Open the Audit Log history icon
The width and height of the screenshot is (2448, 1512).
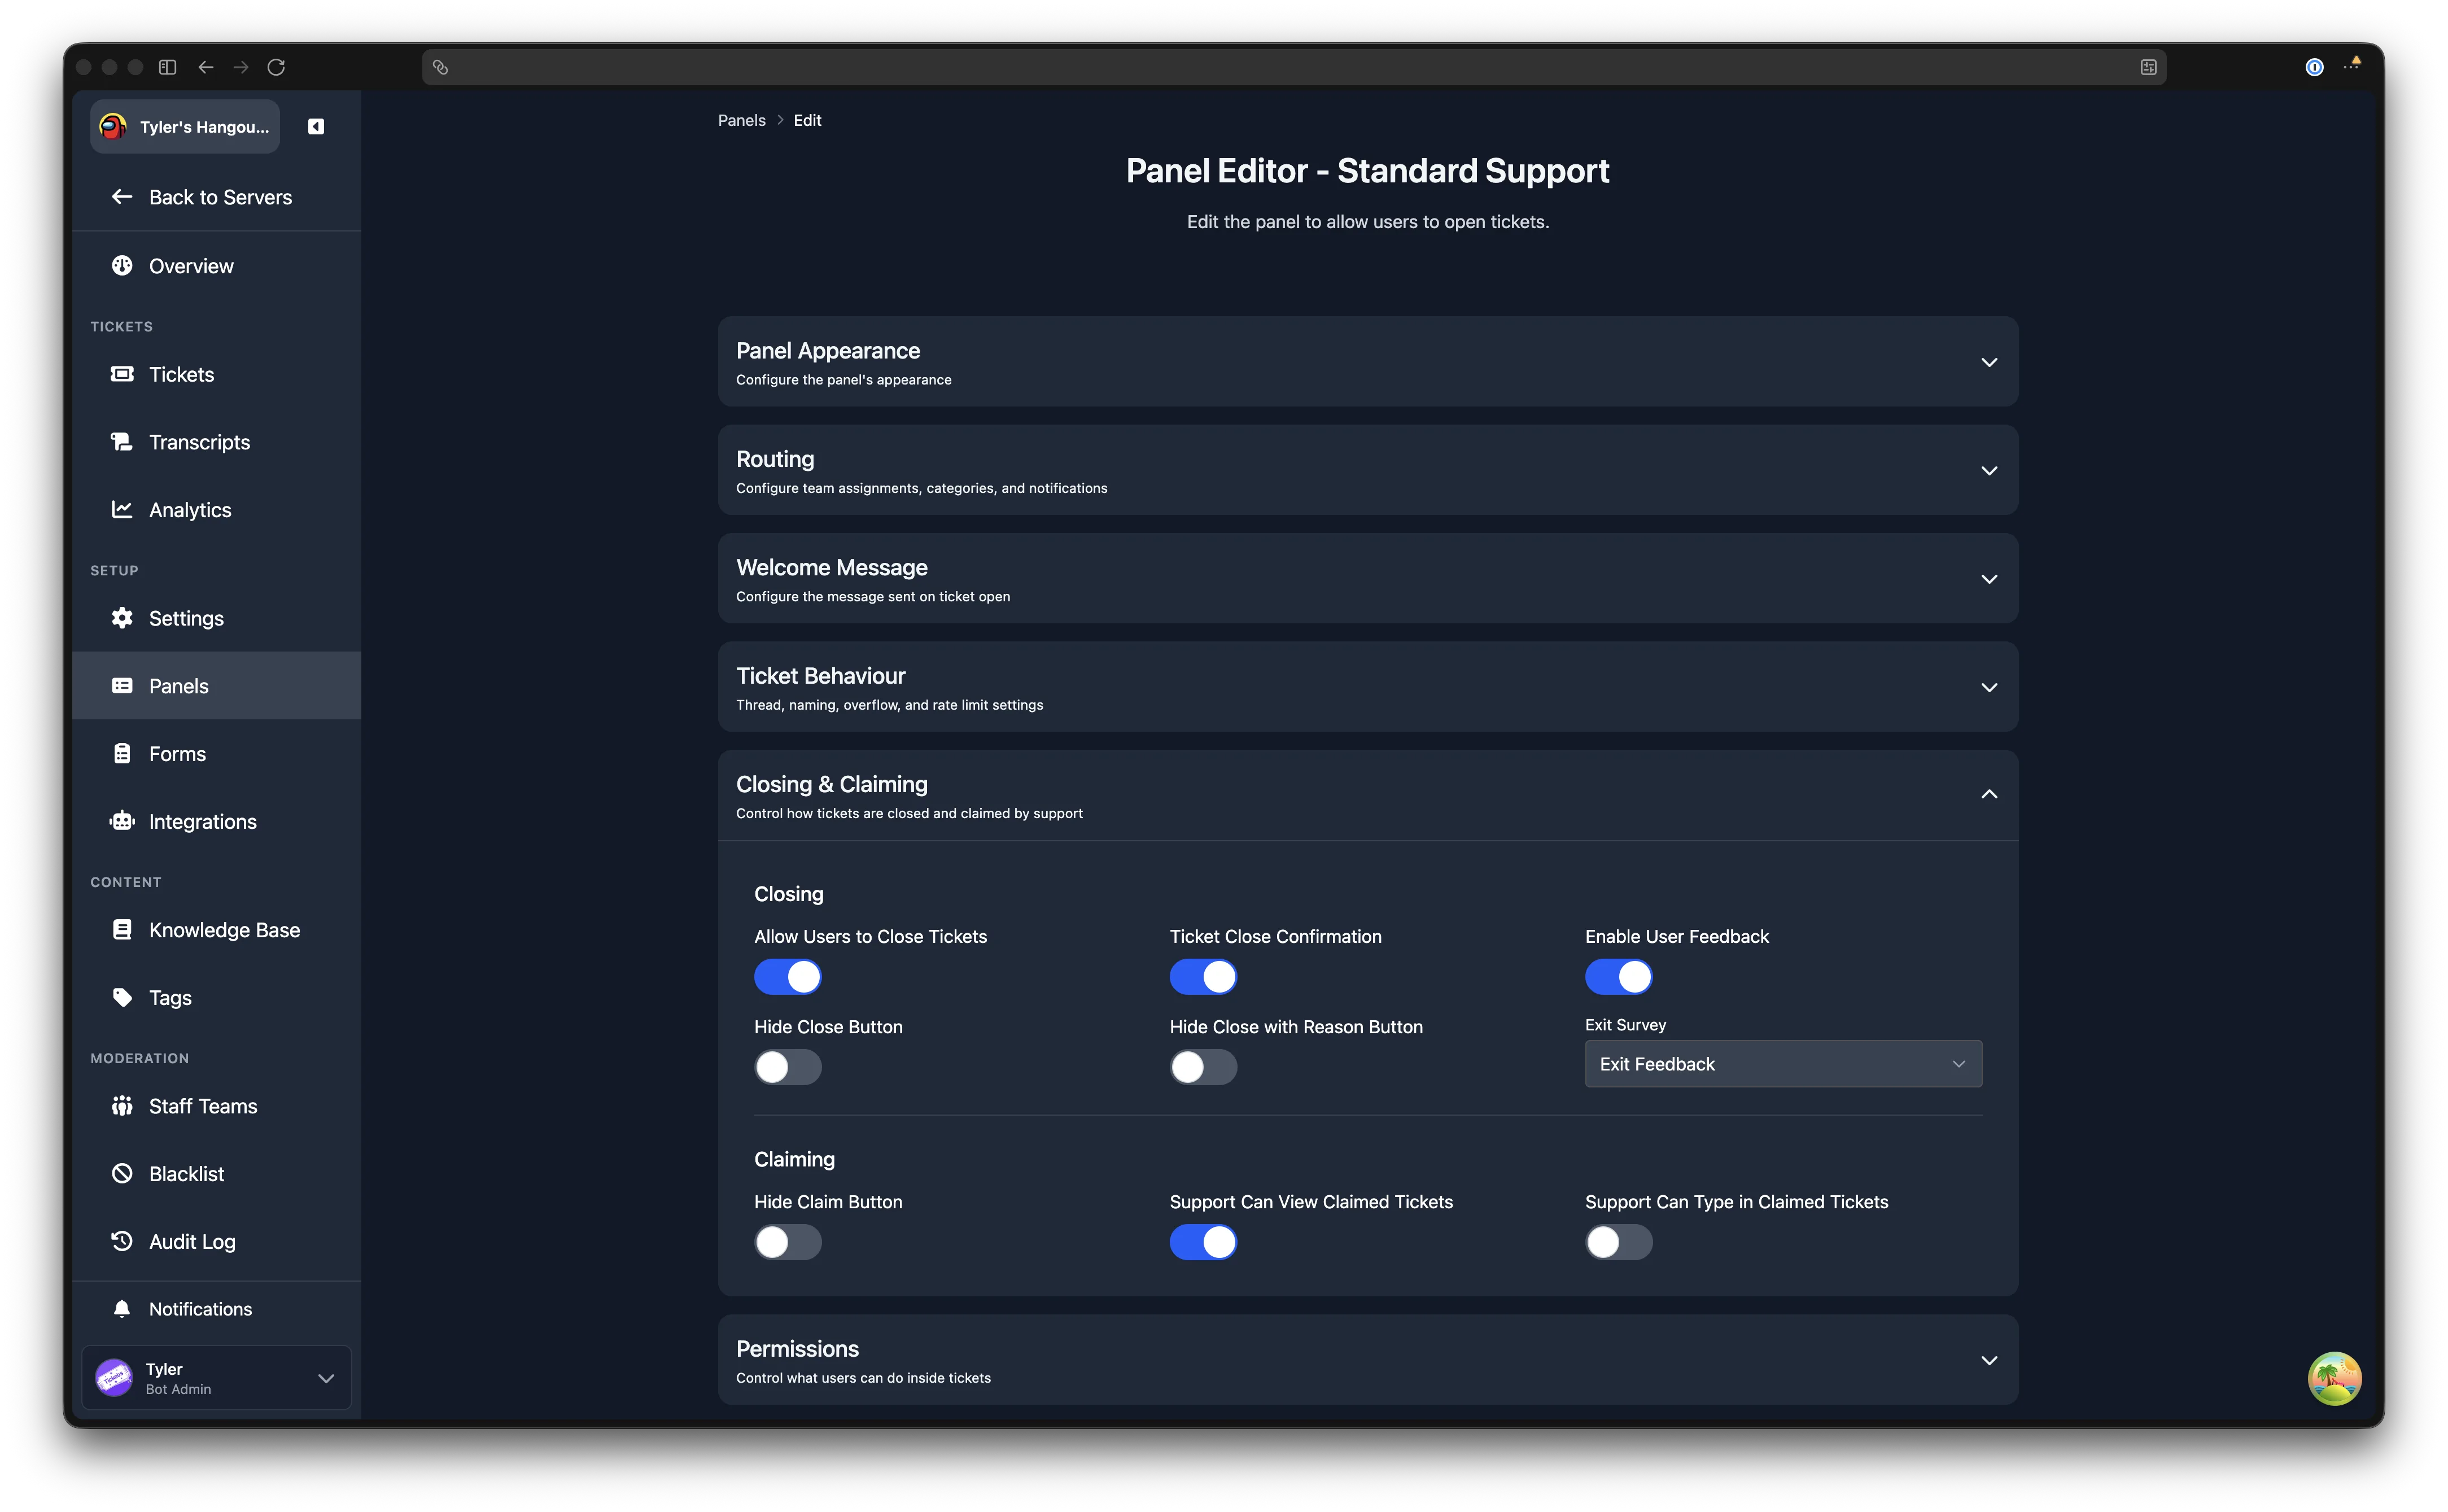pyautogui.click(x=122, y=1241)
